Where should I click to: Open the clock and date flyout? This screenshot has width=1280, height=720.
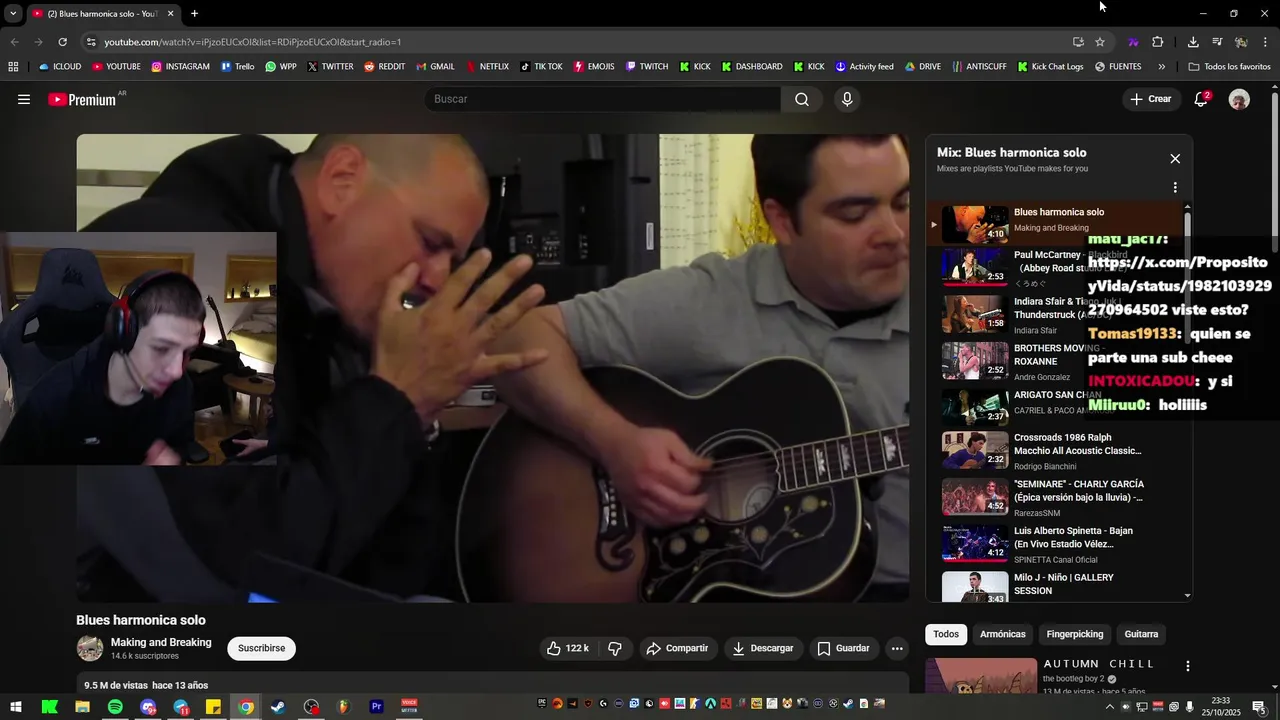[1221, 707]
